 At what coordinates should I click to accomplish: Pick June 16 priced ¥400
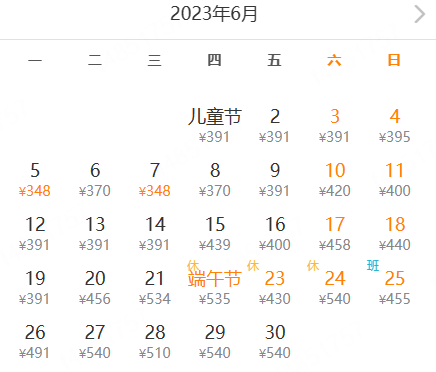click(x=275, y=234)
